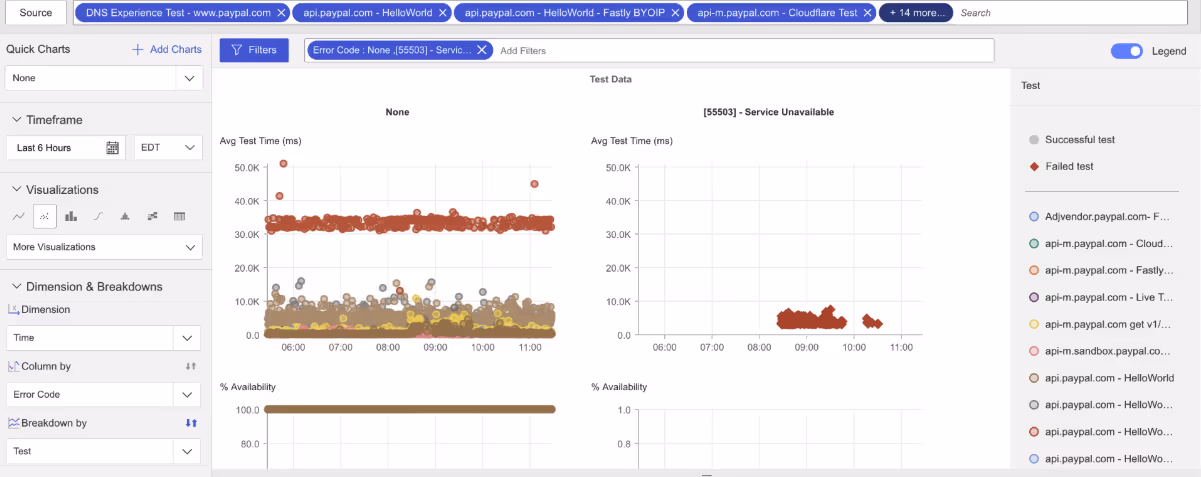Click the 100% availability brown line in None chart
The width and height of the screenshot is (1201, 477).
pos(409,409)
